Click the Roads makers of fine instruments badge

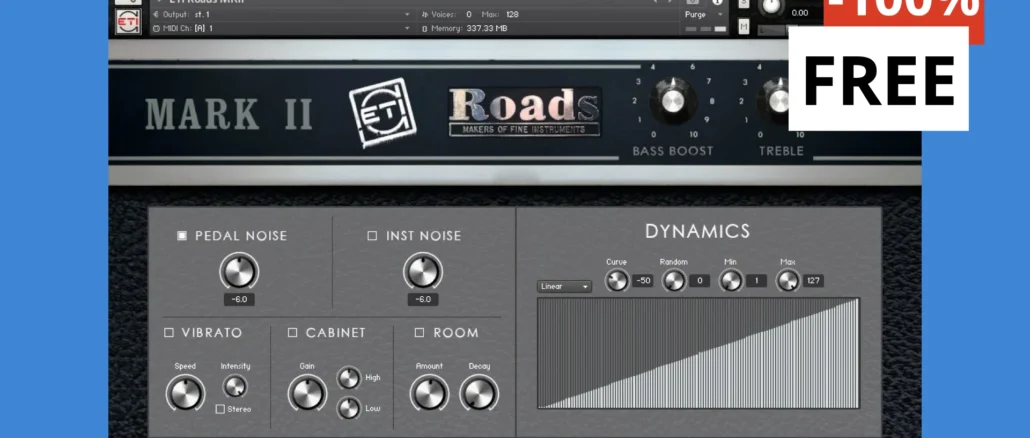pyautogui.click(x=525, y=112)
